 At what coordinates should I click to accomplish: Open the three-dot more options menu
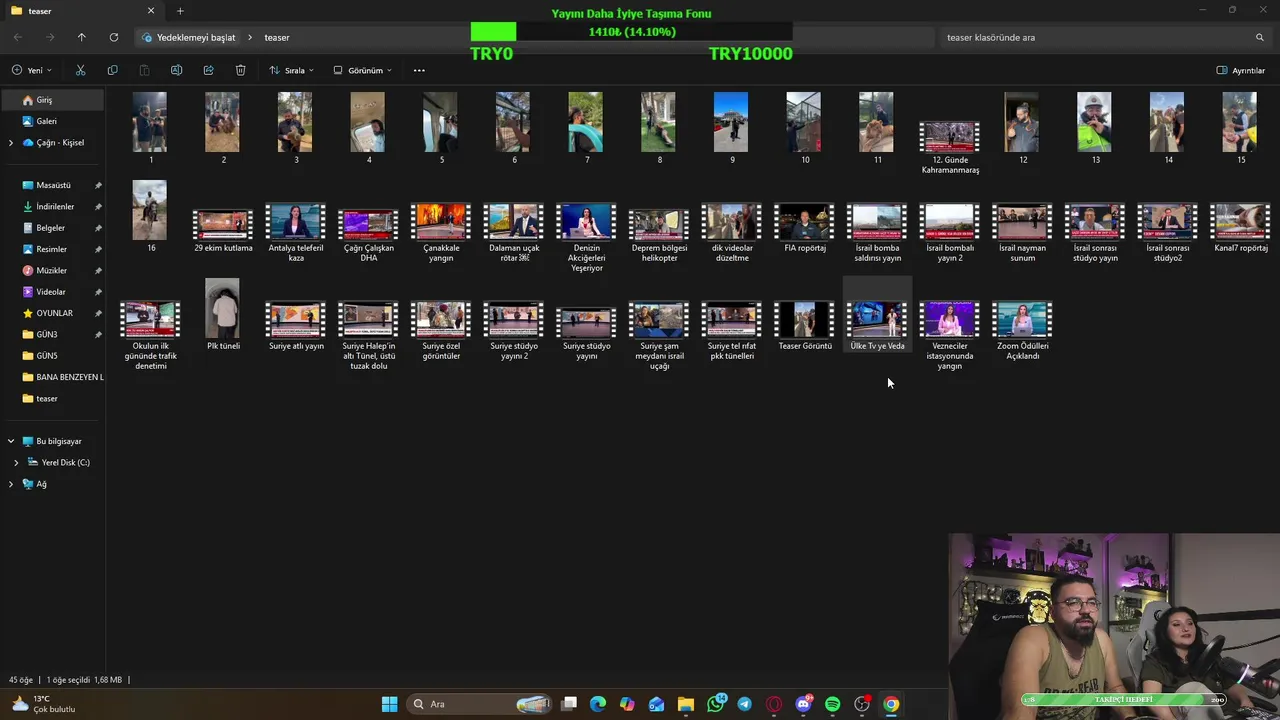[419, 70]
